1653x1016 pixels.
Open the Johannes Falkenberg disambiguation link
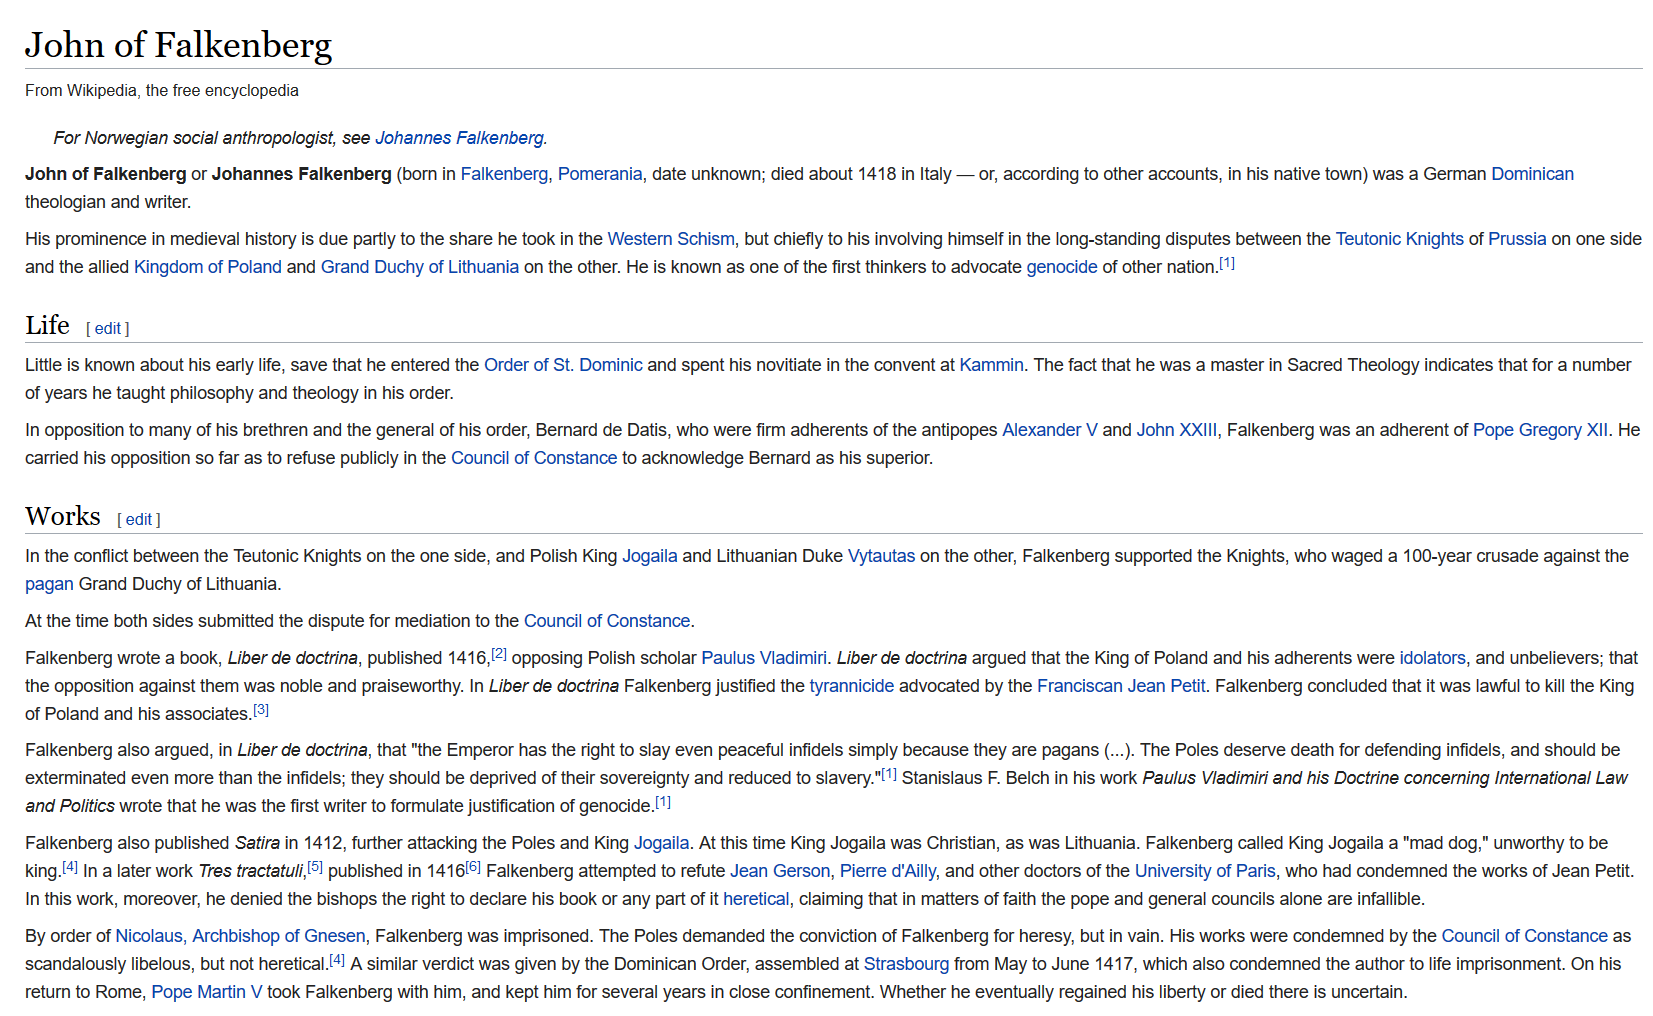tap(459, 138)
